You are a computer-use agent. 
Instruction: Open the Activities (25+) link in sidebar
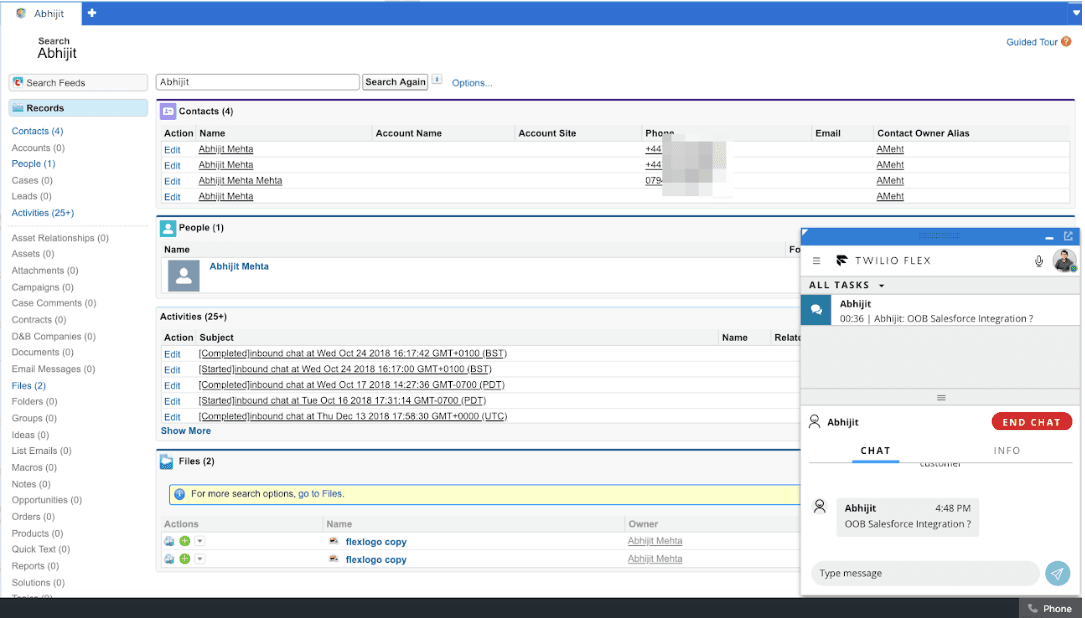pos(45,212)
